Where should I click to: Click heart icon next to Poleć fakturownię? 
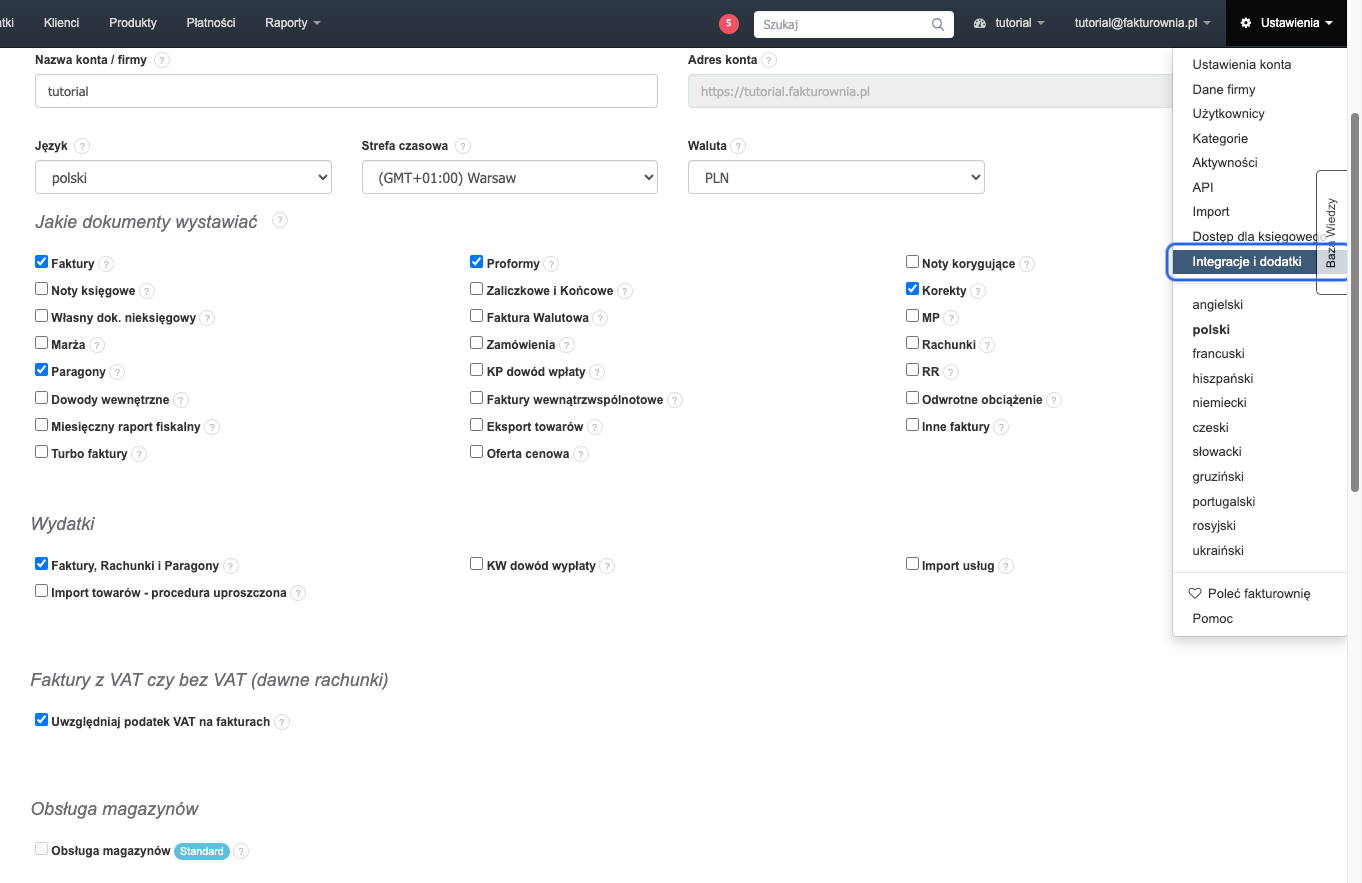[1195, 593]
